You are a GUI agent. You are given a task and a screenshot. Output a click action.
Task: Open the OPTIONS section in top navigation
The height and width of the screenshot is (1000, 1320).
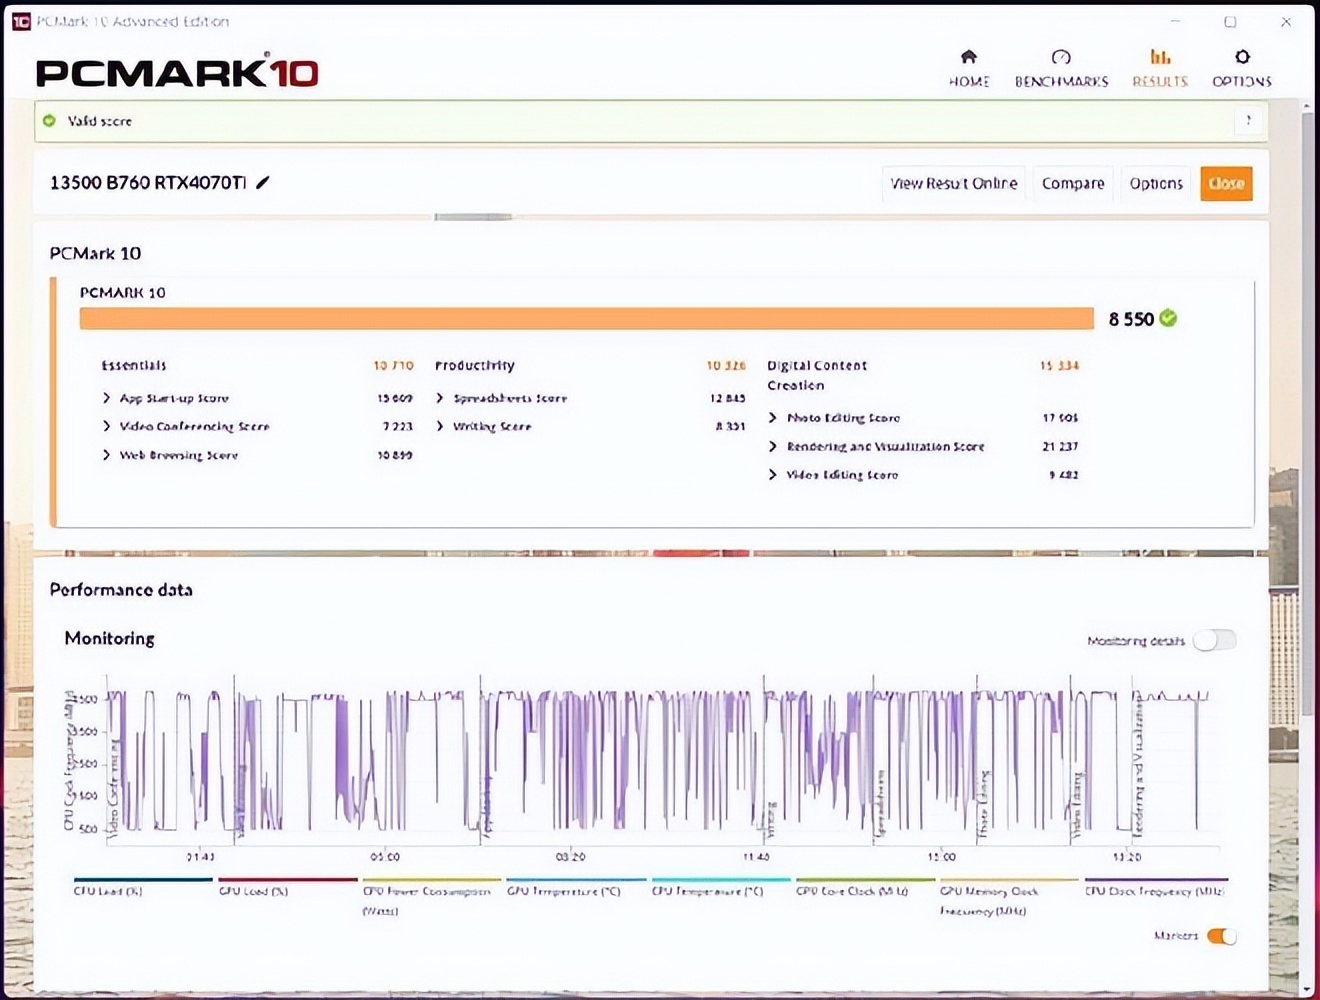click(1242, 68)
